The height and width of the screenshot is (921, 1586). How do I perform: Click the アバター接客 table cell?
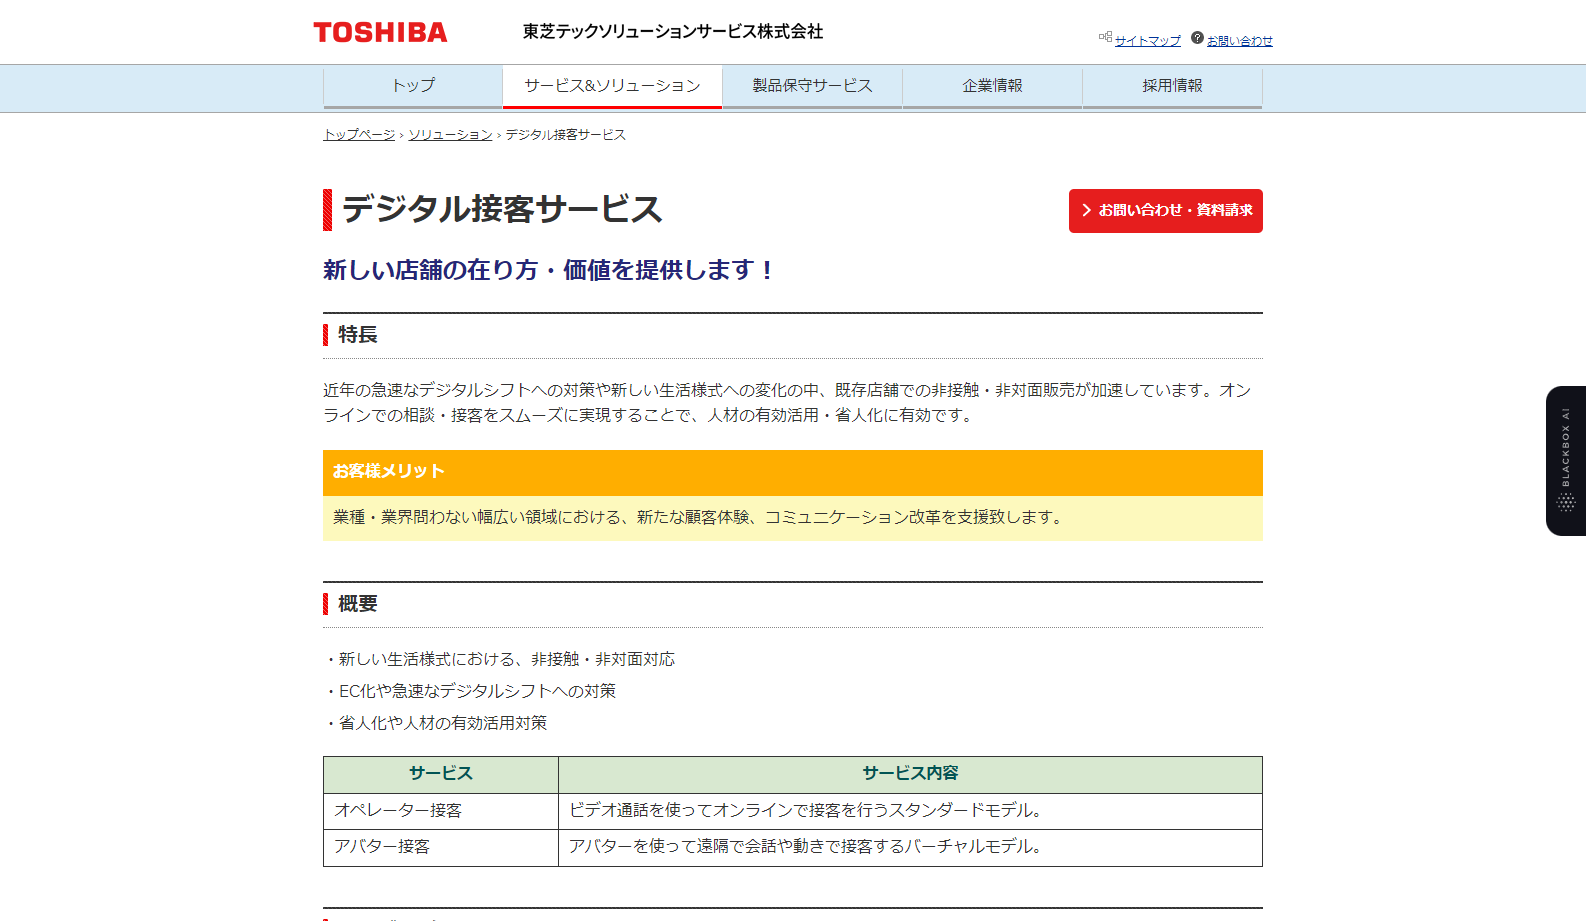click(x=441, y=847)
